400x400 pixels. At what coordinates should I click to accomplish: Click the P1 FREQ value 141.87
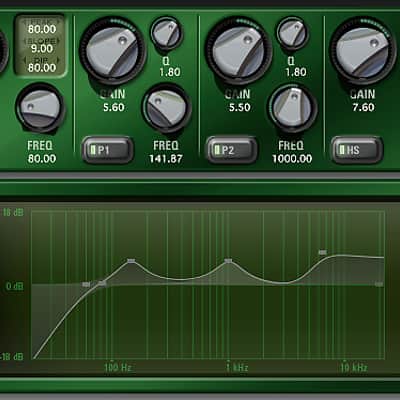click(166, 159)
